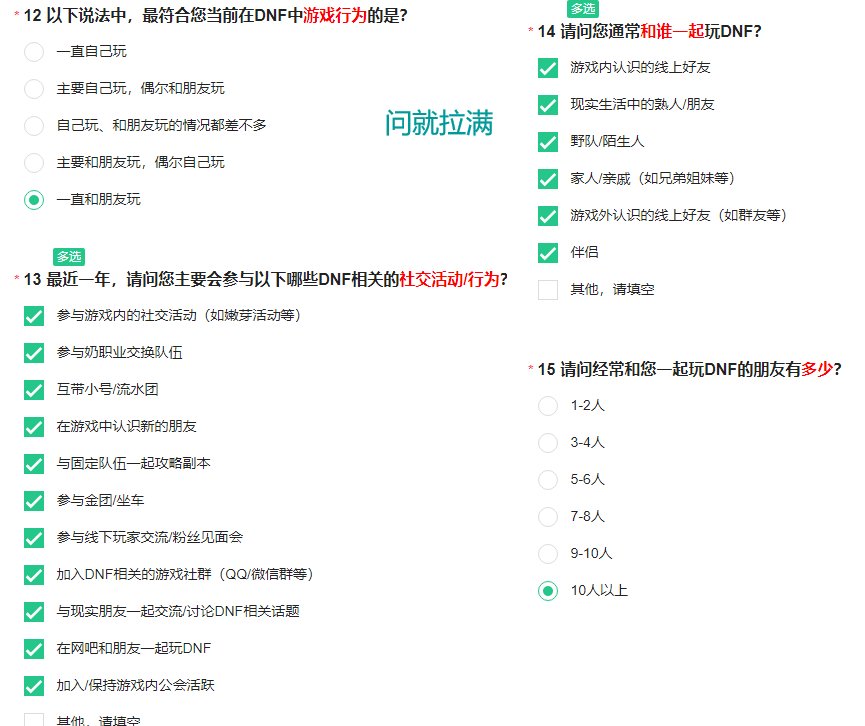Image resolution: width=865 pixels, height=726 pixels.
Task: Uncheck 加入/保持游戏内公会活跃 checkbox
Action: 34,686
